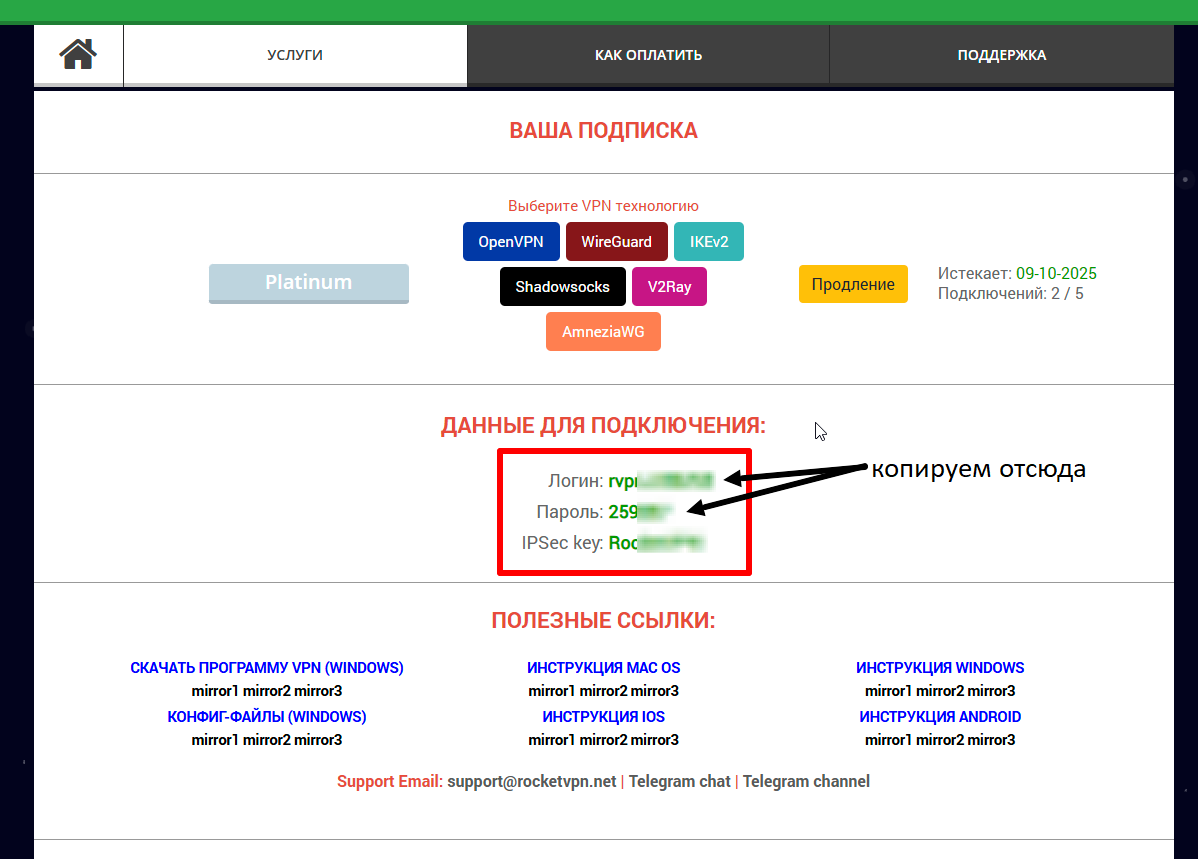
Task: Click the Platinum plan badge
Action: pos(308,283)
